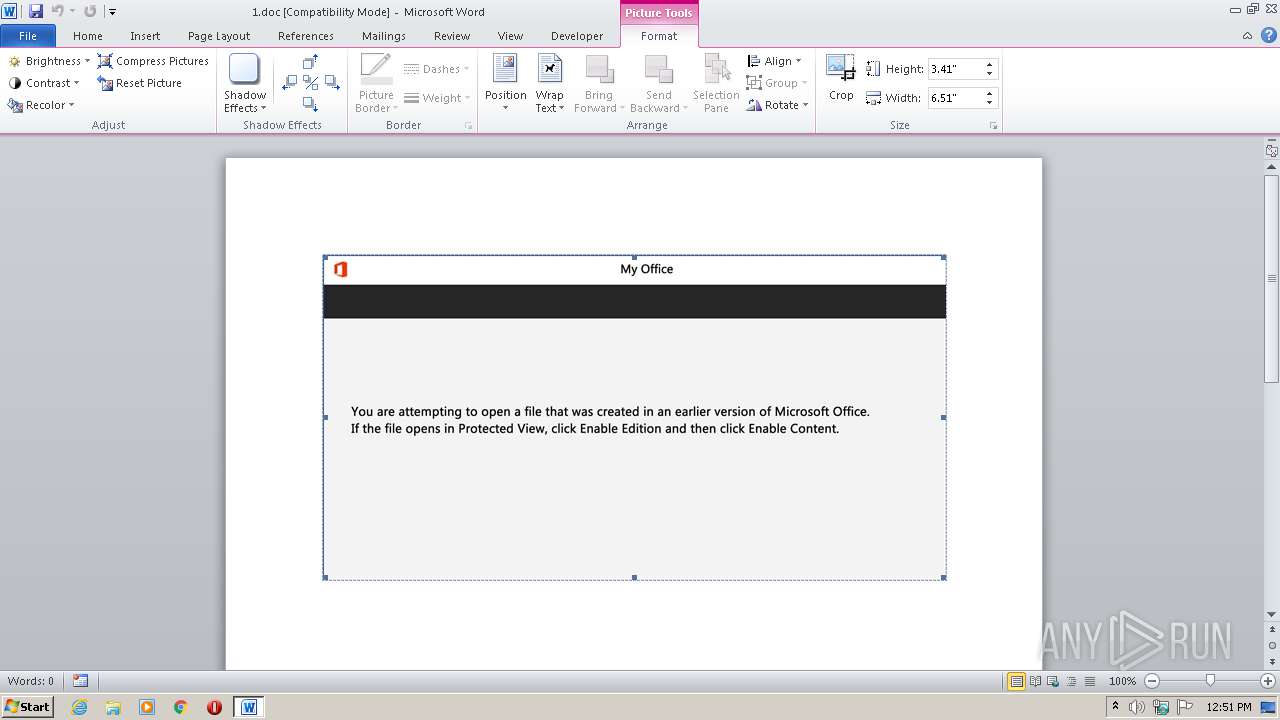Image resolution: width=1280 pixels, height=720 pixels.
Task: Open Google Chrome from taskbar
Action: click(x=181, y=707)
